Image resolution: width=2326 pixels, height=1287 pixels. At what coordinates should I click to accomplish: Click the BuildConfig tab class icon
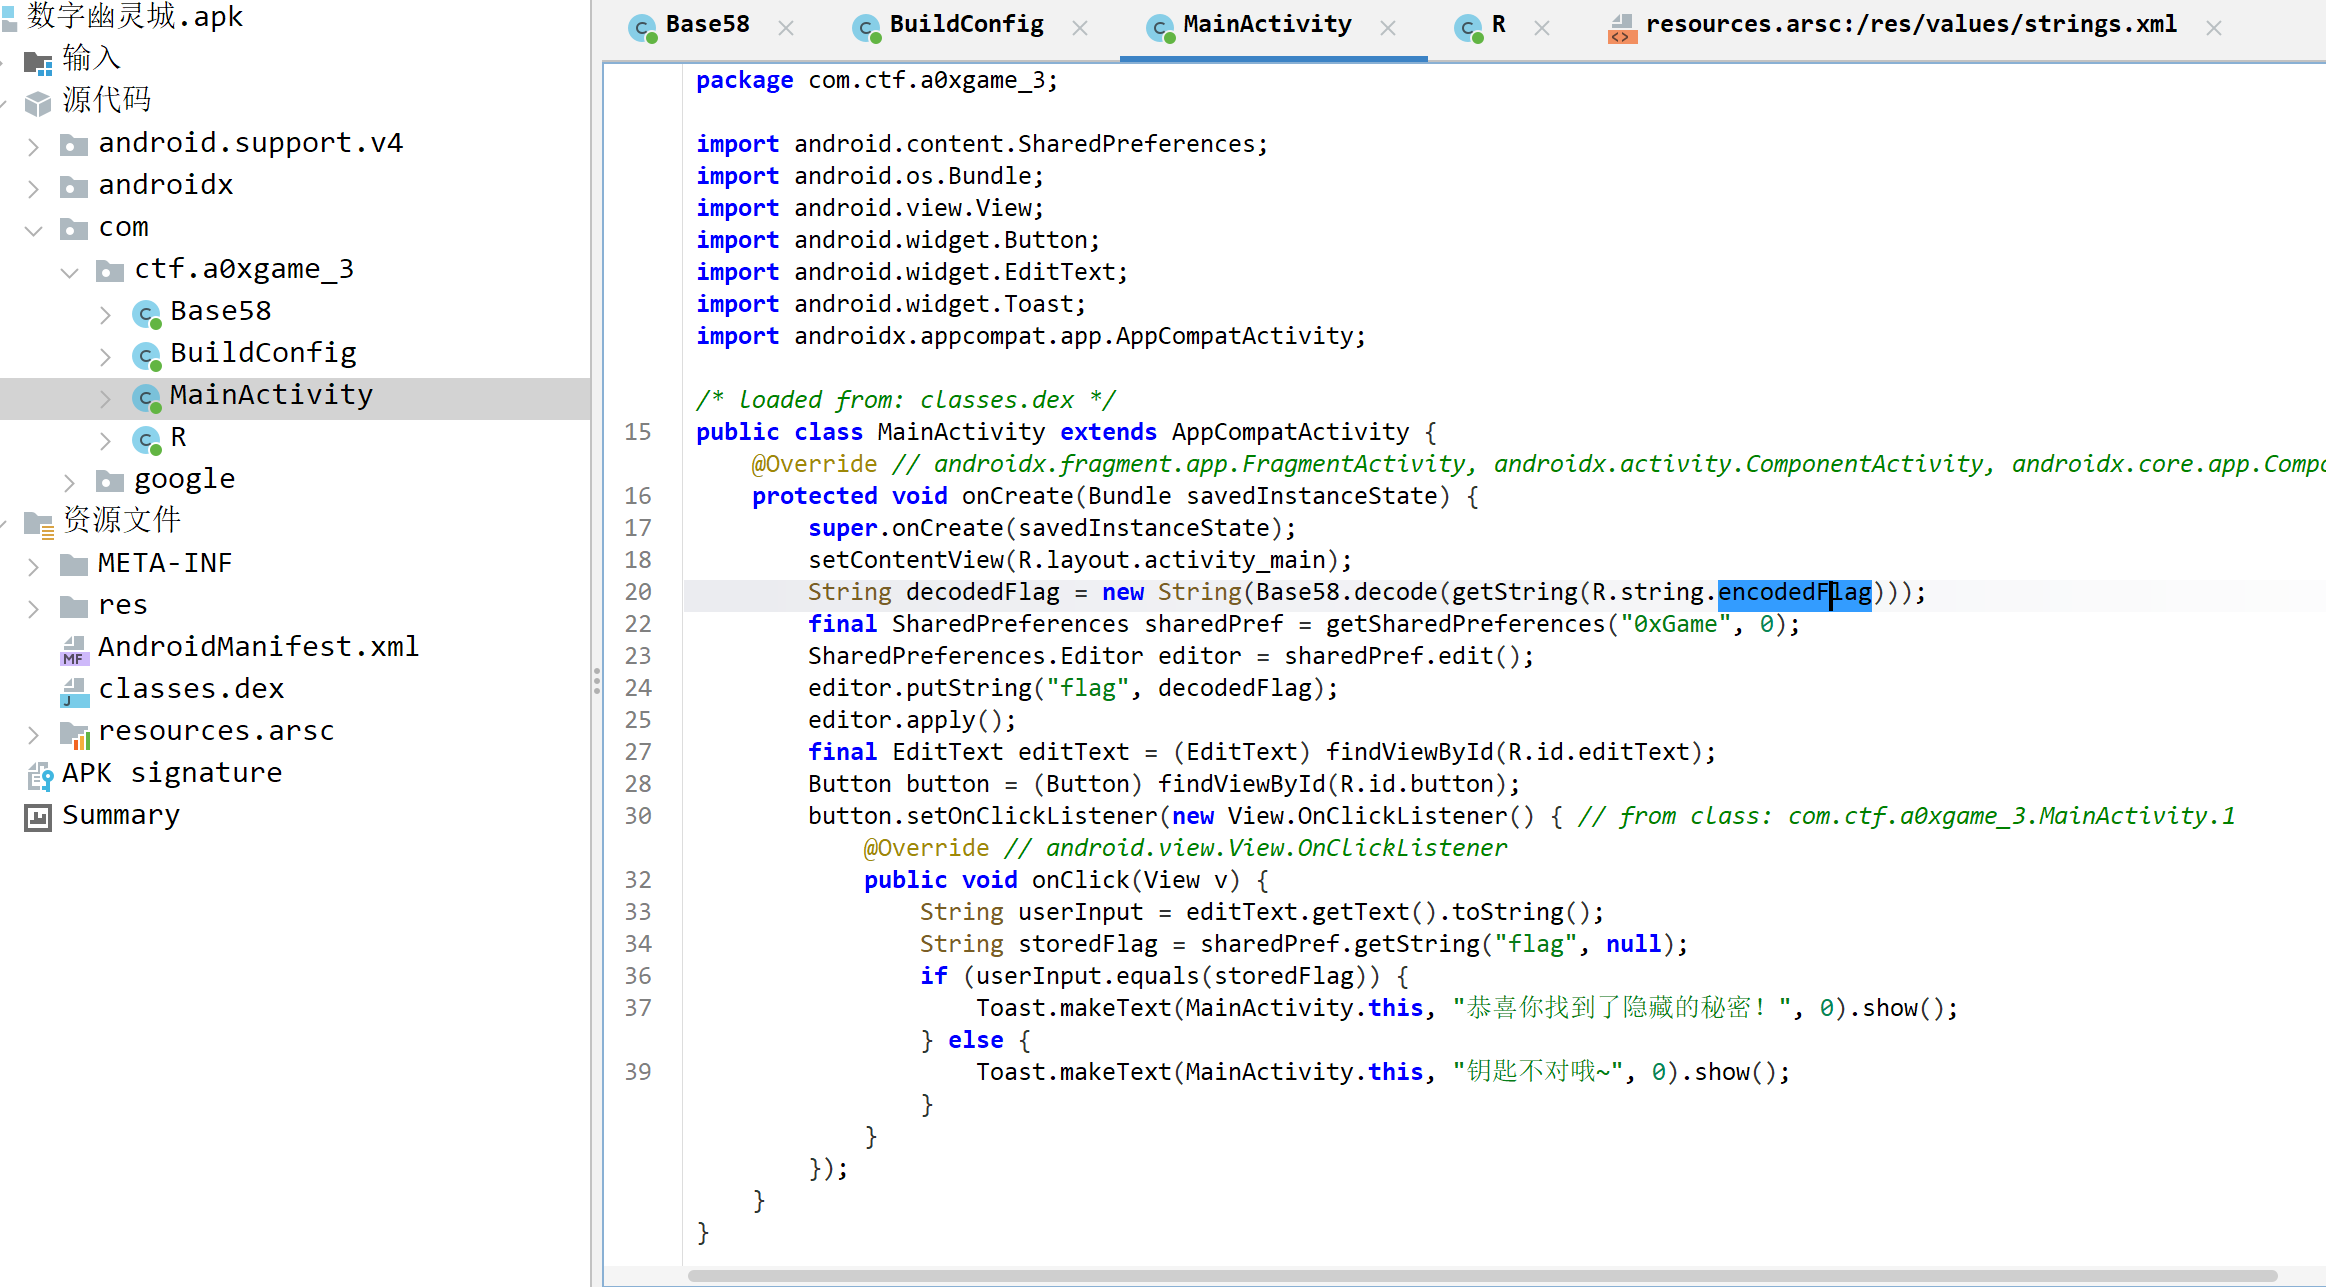point(866,28)
